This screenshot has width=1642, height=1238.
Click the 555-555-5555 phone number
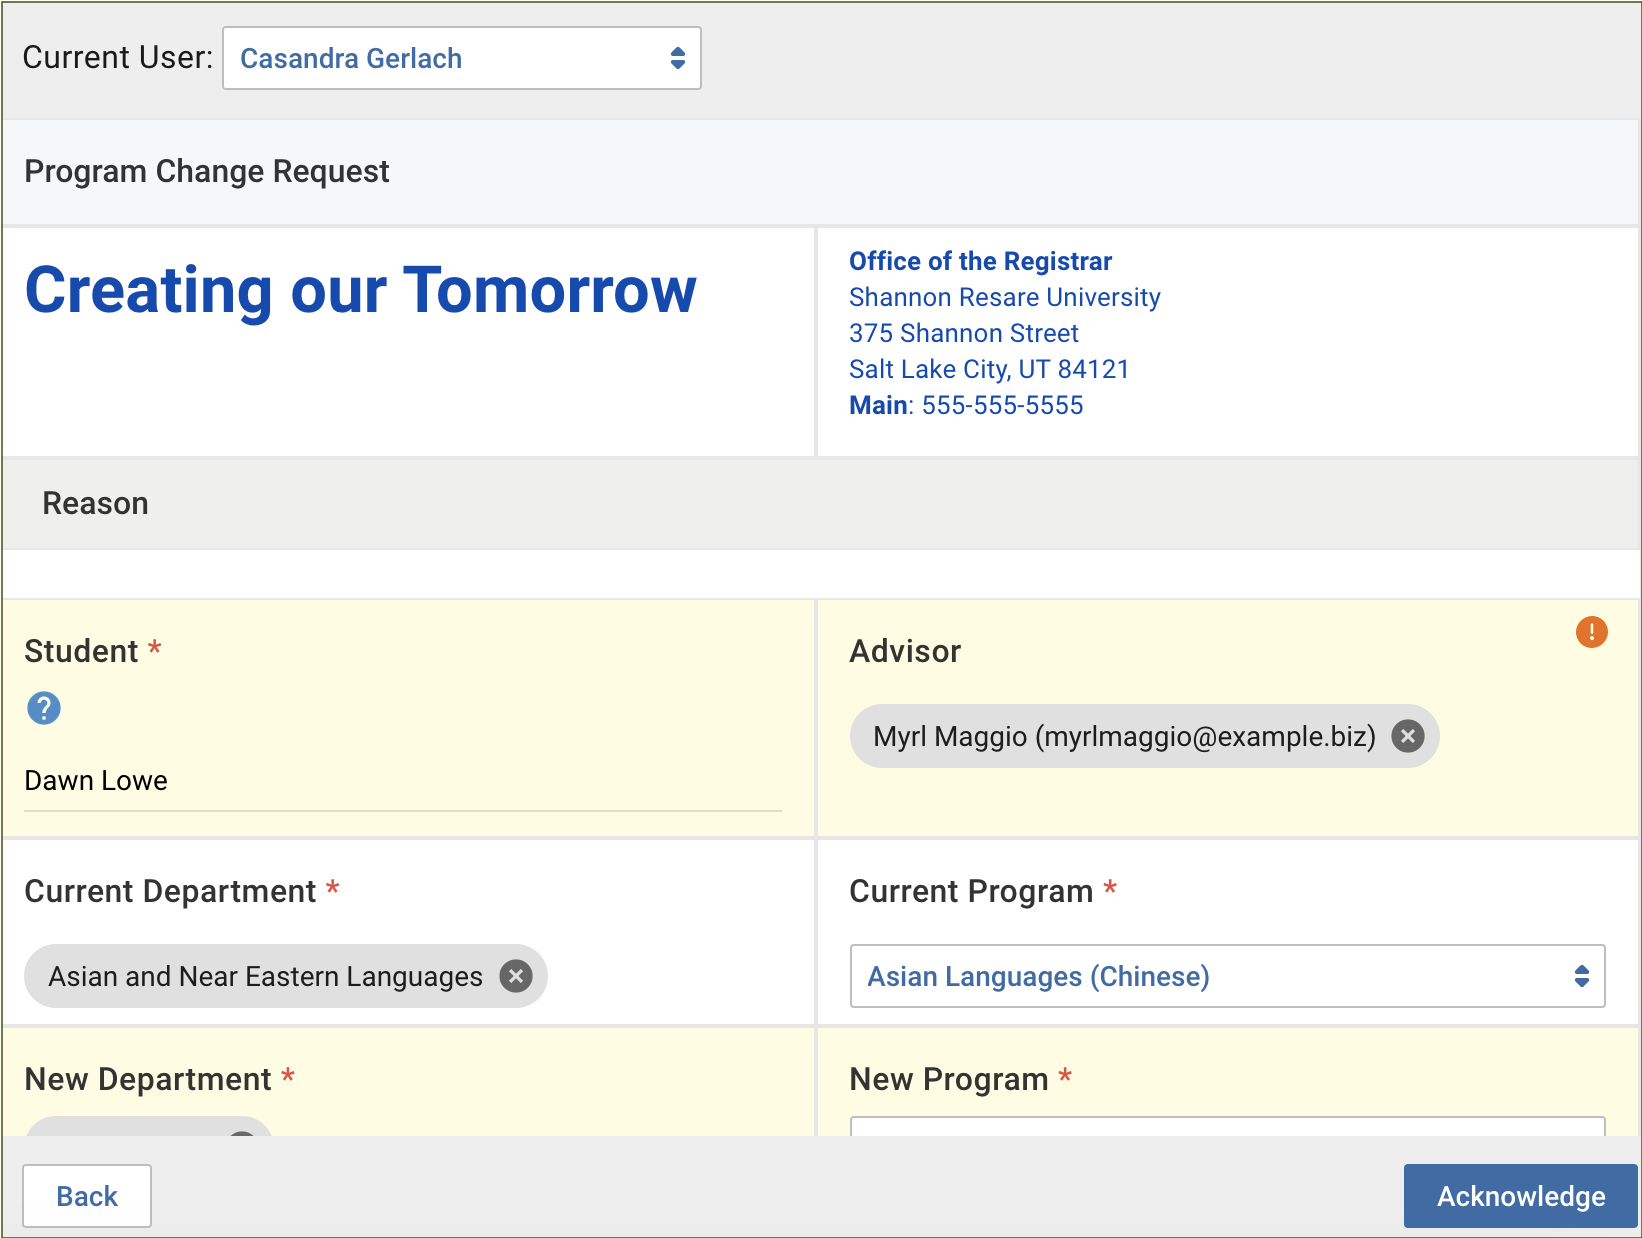(1002, 405)
